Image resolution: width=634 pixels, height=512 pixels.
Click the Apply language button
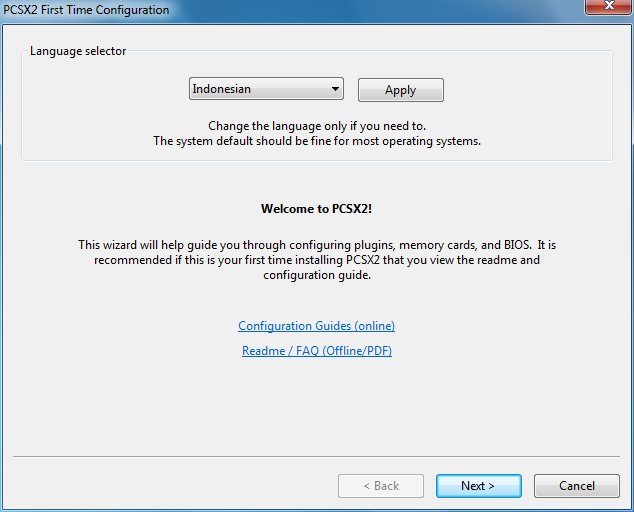coord(400,90)
